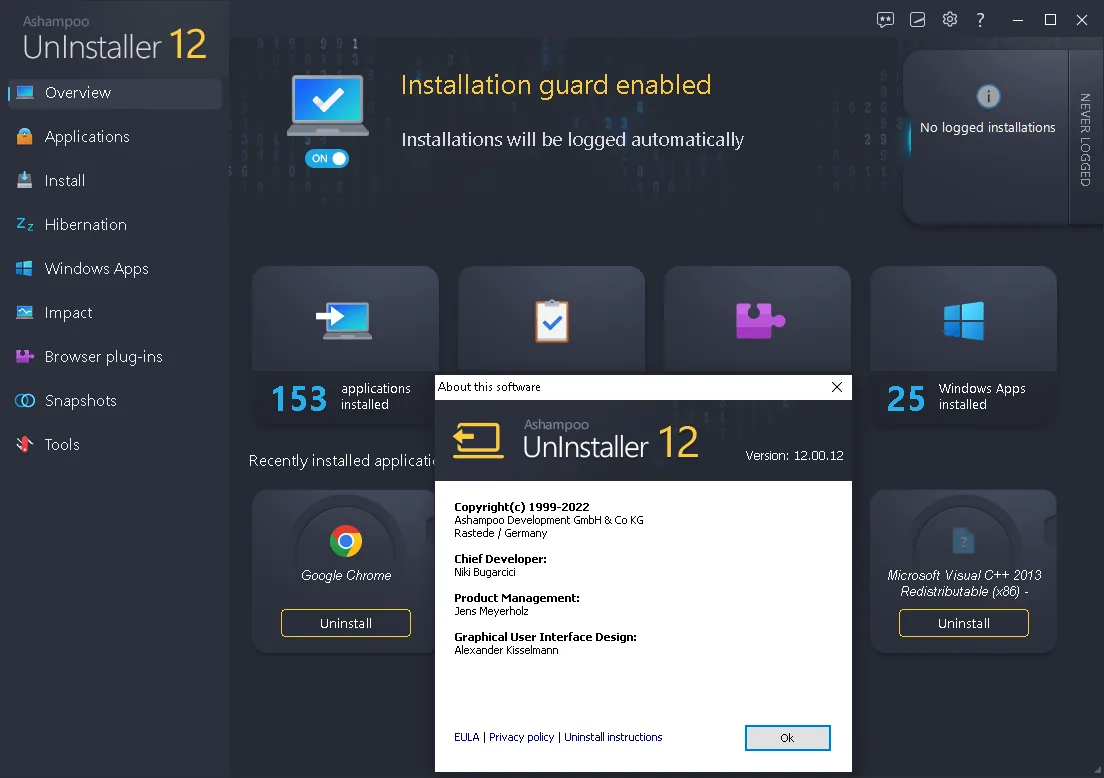
Task: Click the question mark help icon
Action: pyautogui.click(x=980, y=20)
